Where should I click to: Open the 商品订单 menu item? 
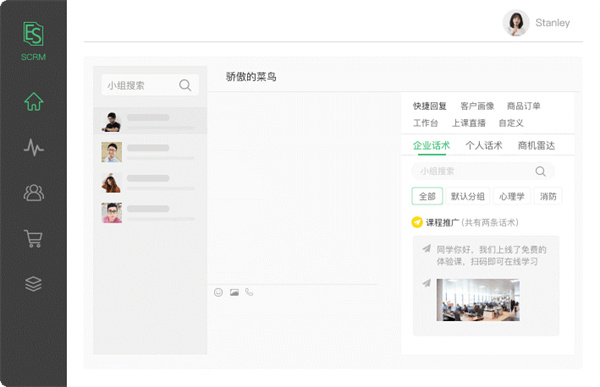pyautogui.click(x=523, y=106)
